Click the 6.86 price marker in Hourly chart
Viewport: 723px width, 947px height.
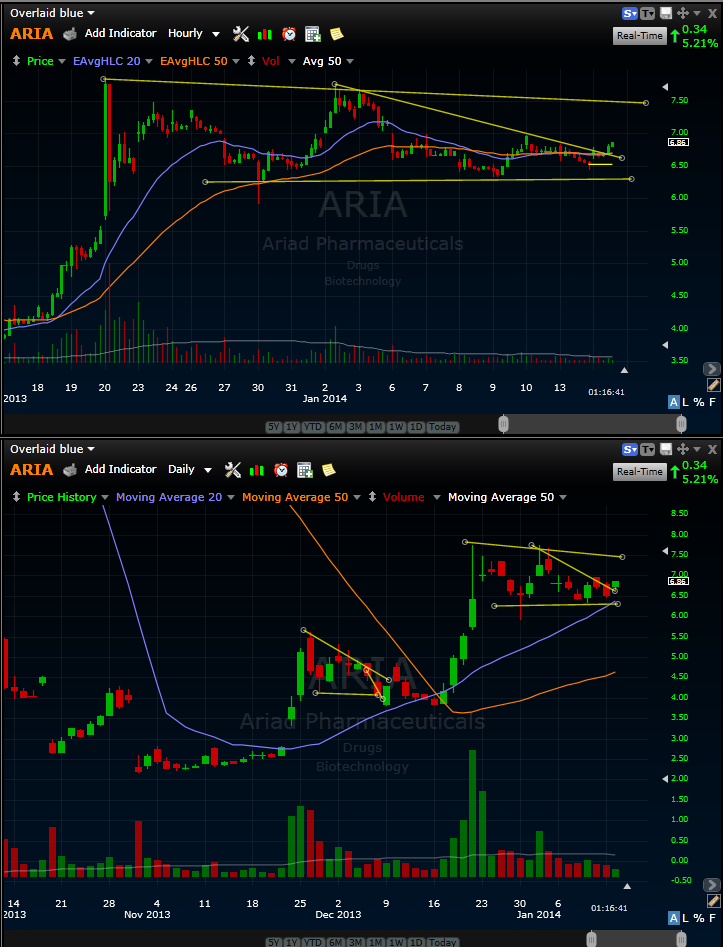tap(678, 143)
